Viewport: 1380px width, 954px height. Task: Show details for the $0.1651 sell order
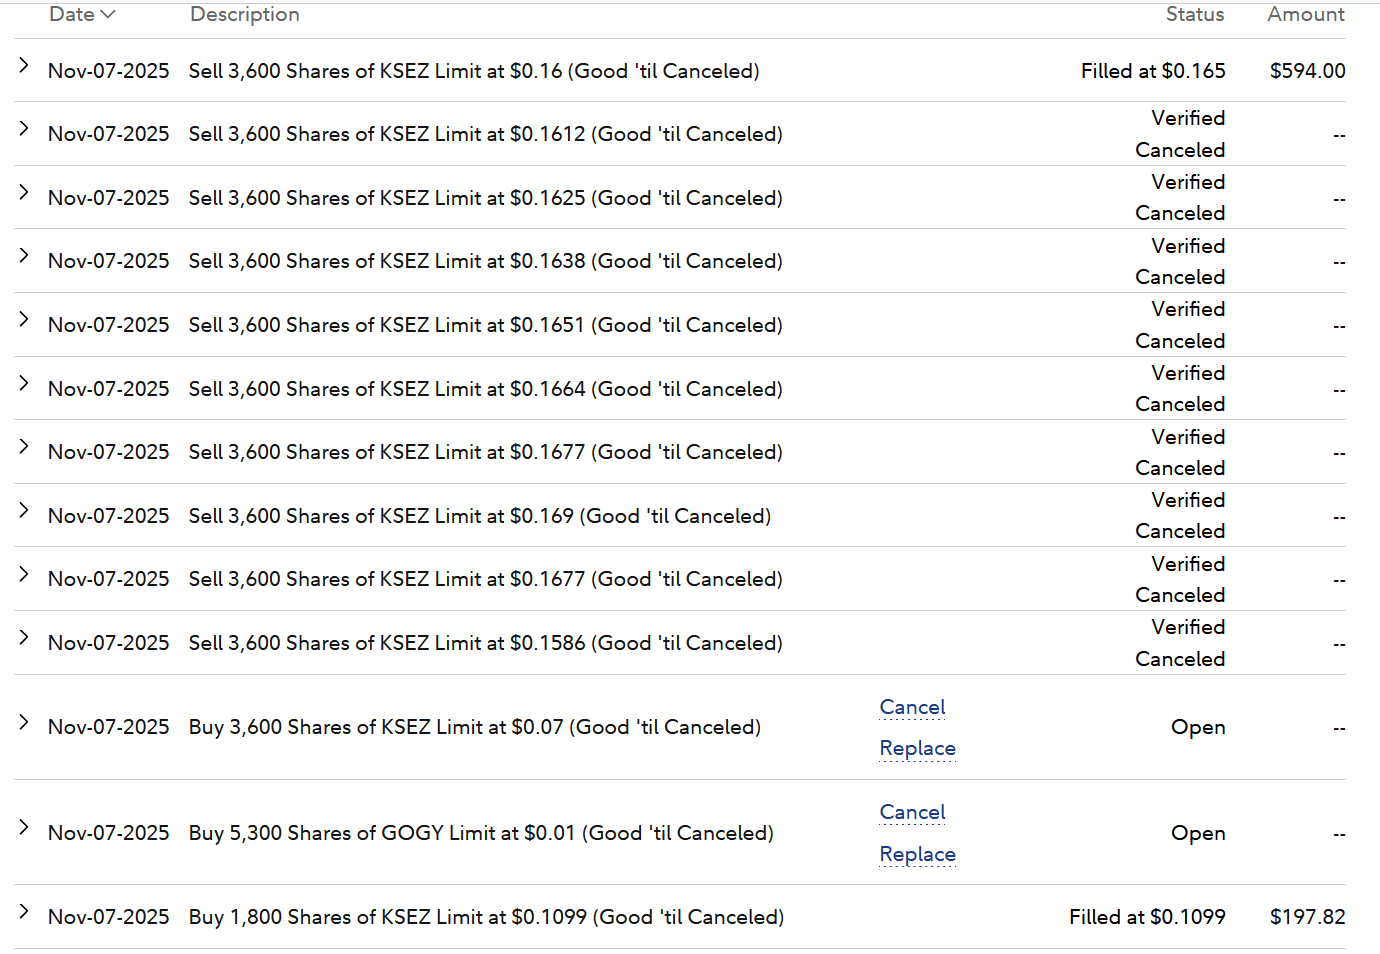(24, 320)
